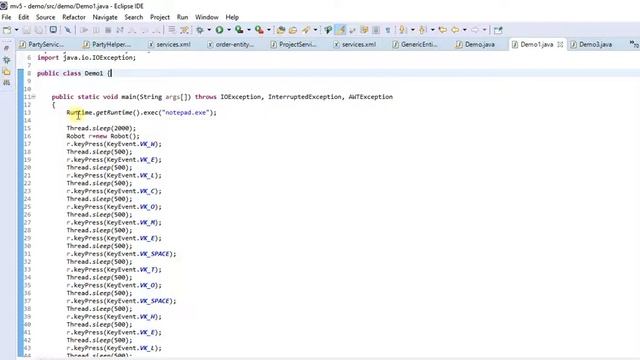
Task: Click the Drop to Frame icon
Action: (x=172, y=30)
